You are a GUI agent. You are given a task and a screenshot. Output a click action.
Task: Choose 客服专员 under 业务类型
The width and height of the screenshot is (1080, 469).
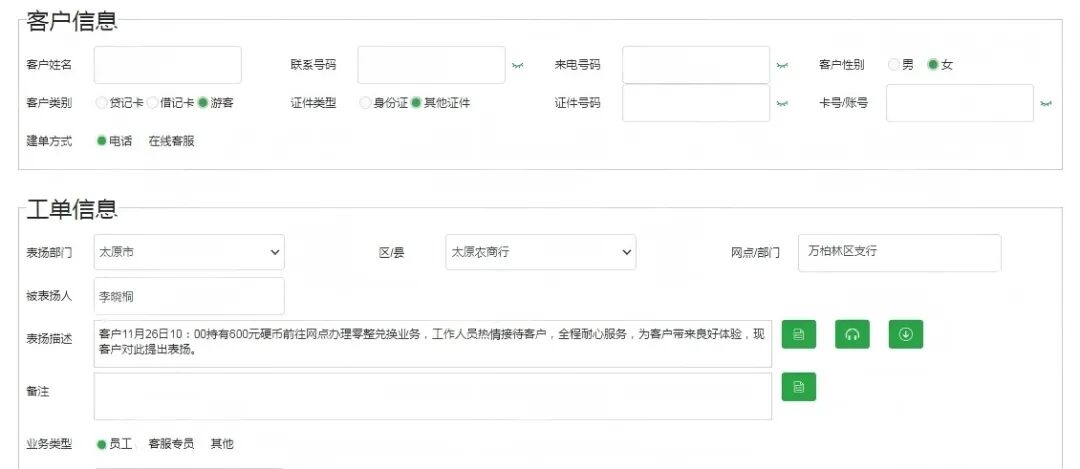(x=171, y=443)
